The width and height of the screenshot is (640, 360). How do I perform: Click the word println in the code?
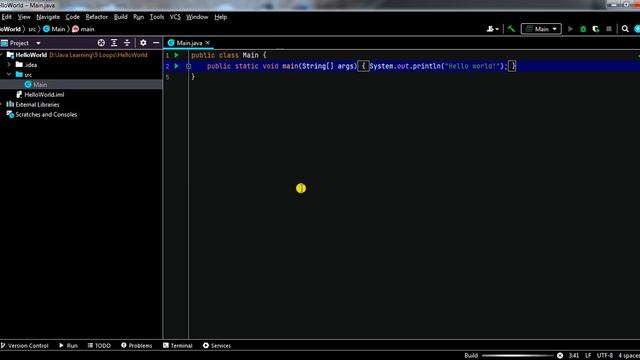tap(426, 66)
